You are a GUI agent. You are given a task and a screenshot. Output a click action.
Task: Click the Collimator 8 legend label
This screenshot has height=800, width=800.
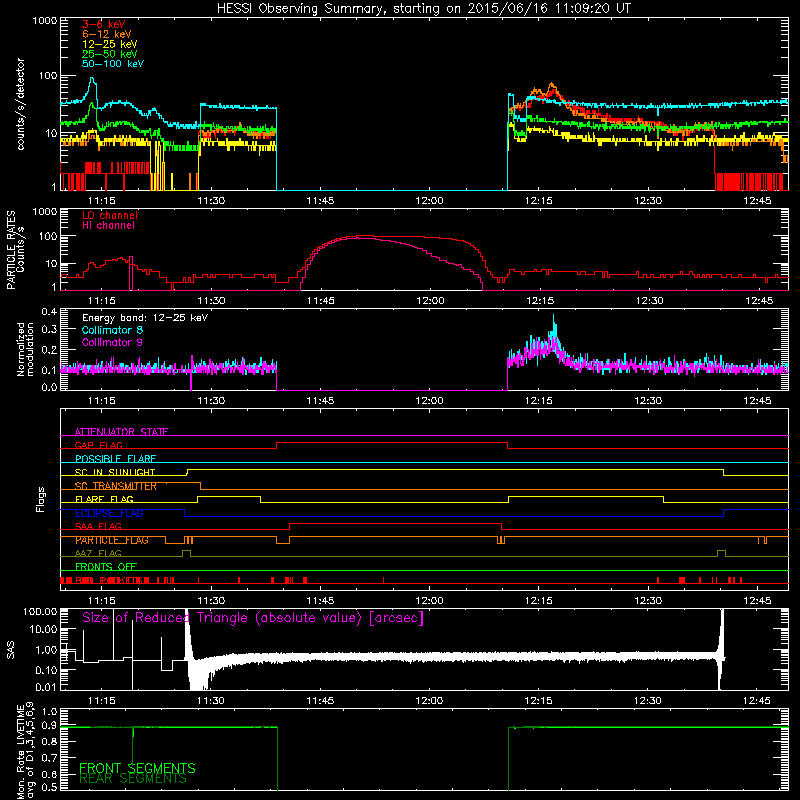(x=112, y=330)
